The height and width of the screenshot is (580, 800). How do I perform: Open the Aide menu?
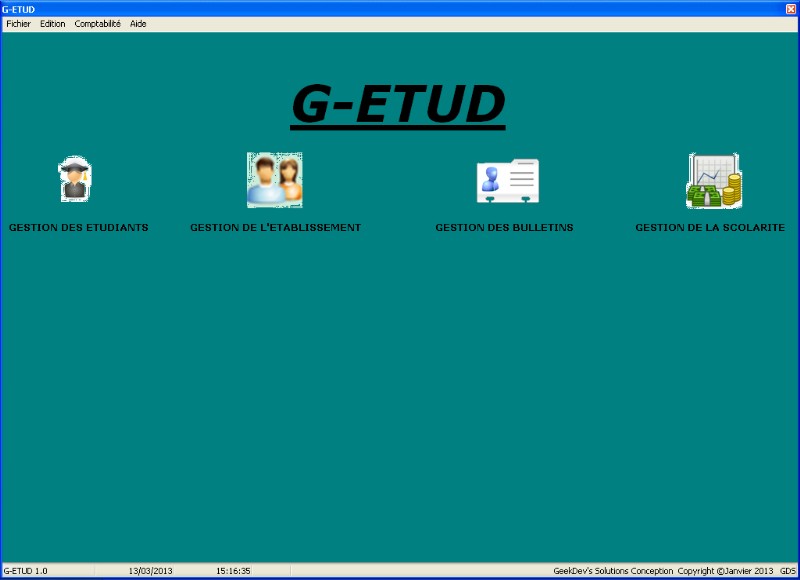[x=138, y=24]
